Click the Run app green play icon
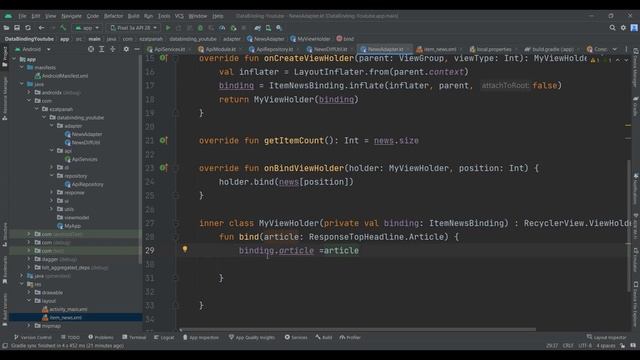The image size is (640, 360). [168, 28]
